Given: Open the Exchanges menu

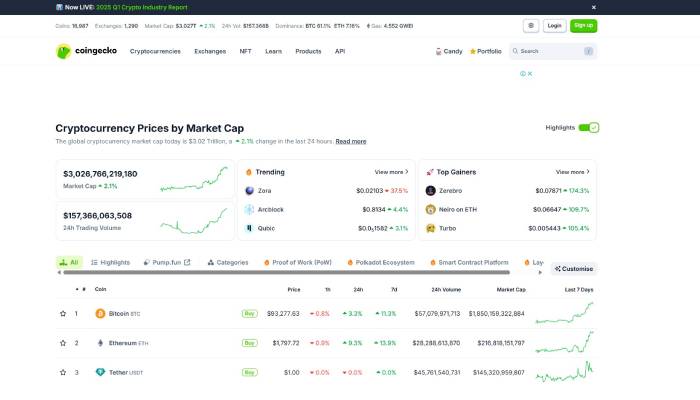Looking at the screenshot, I should pyautogui.click(x=210, y=51).
